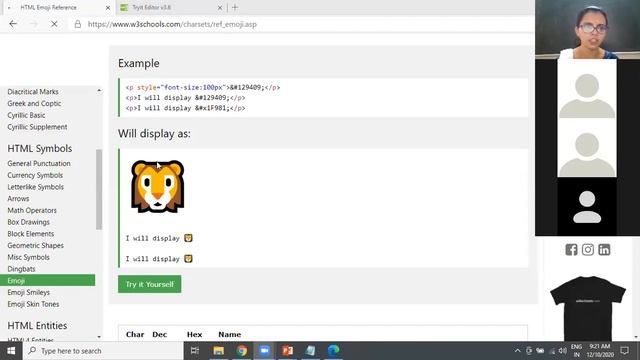This screenshot has width=640, height=360.
Task: Click the sidebar scroll-up arrow
Action: click(99, 90)
